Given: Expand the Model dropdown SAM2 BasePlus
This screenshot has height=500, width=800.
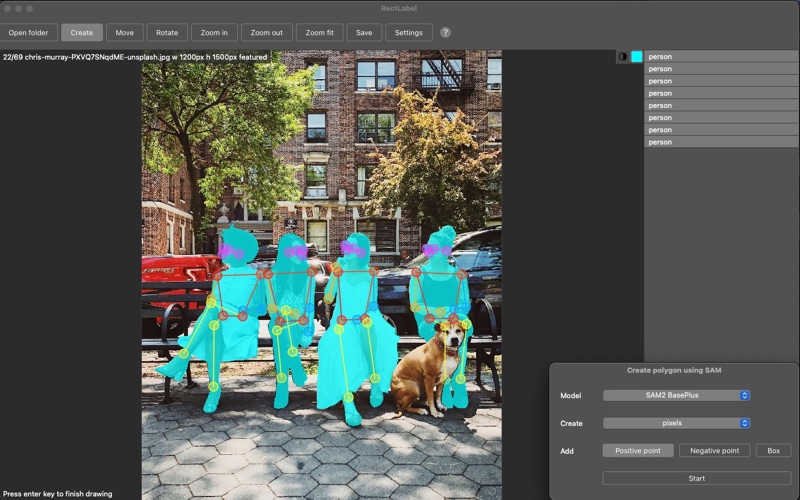Looking at the screenshot, I should [677, 395].
